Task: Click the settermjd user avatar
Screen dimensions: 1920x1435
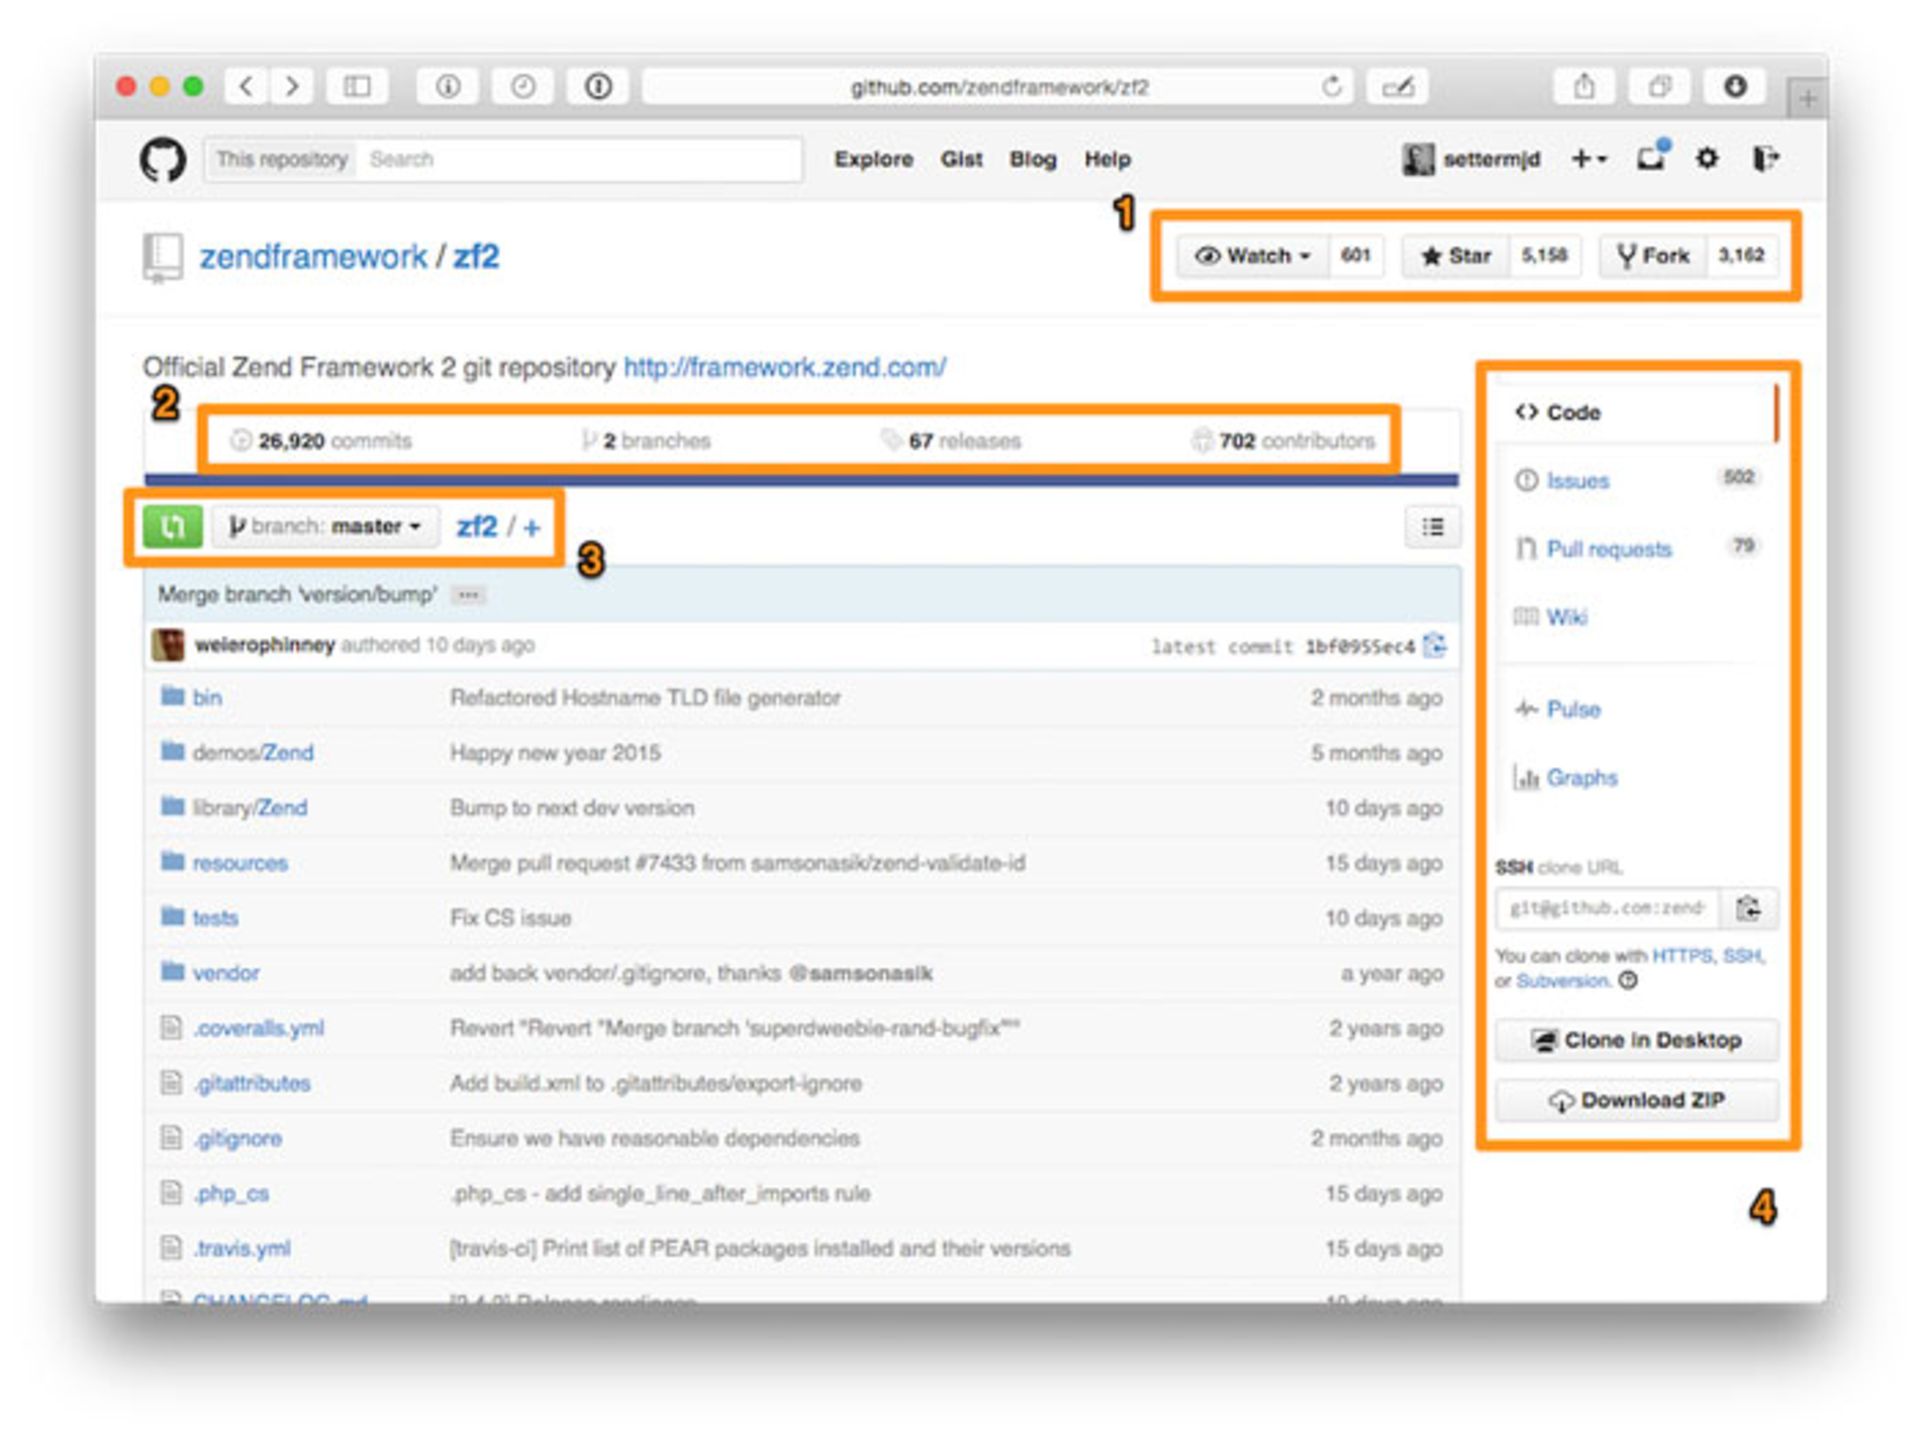Action: [1417, 159]
